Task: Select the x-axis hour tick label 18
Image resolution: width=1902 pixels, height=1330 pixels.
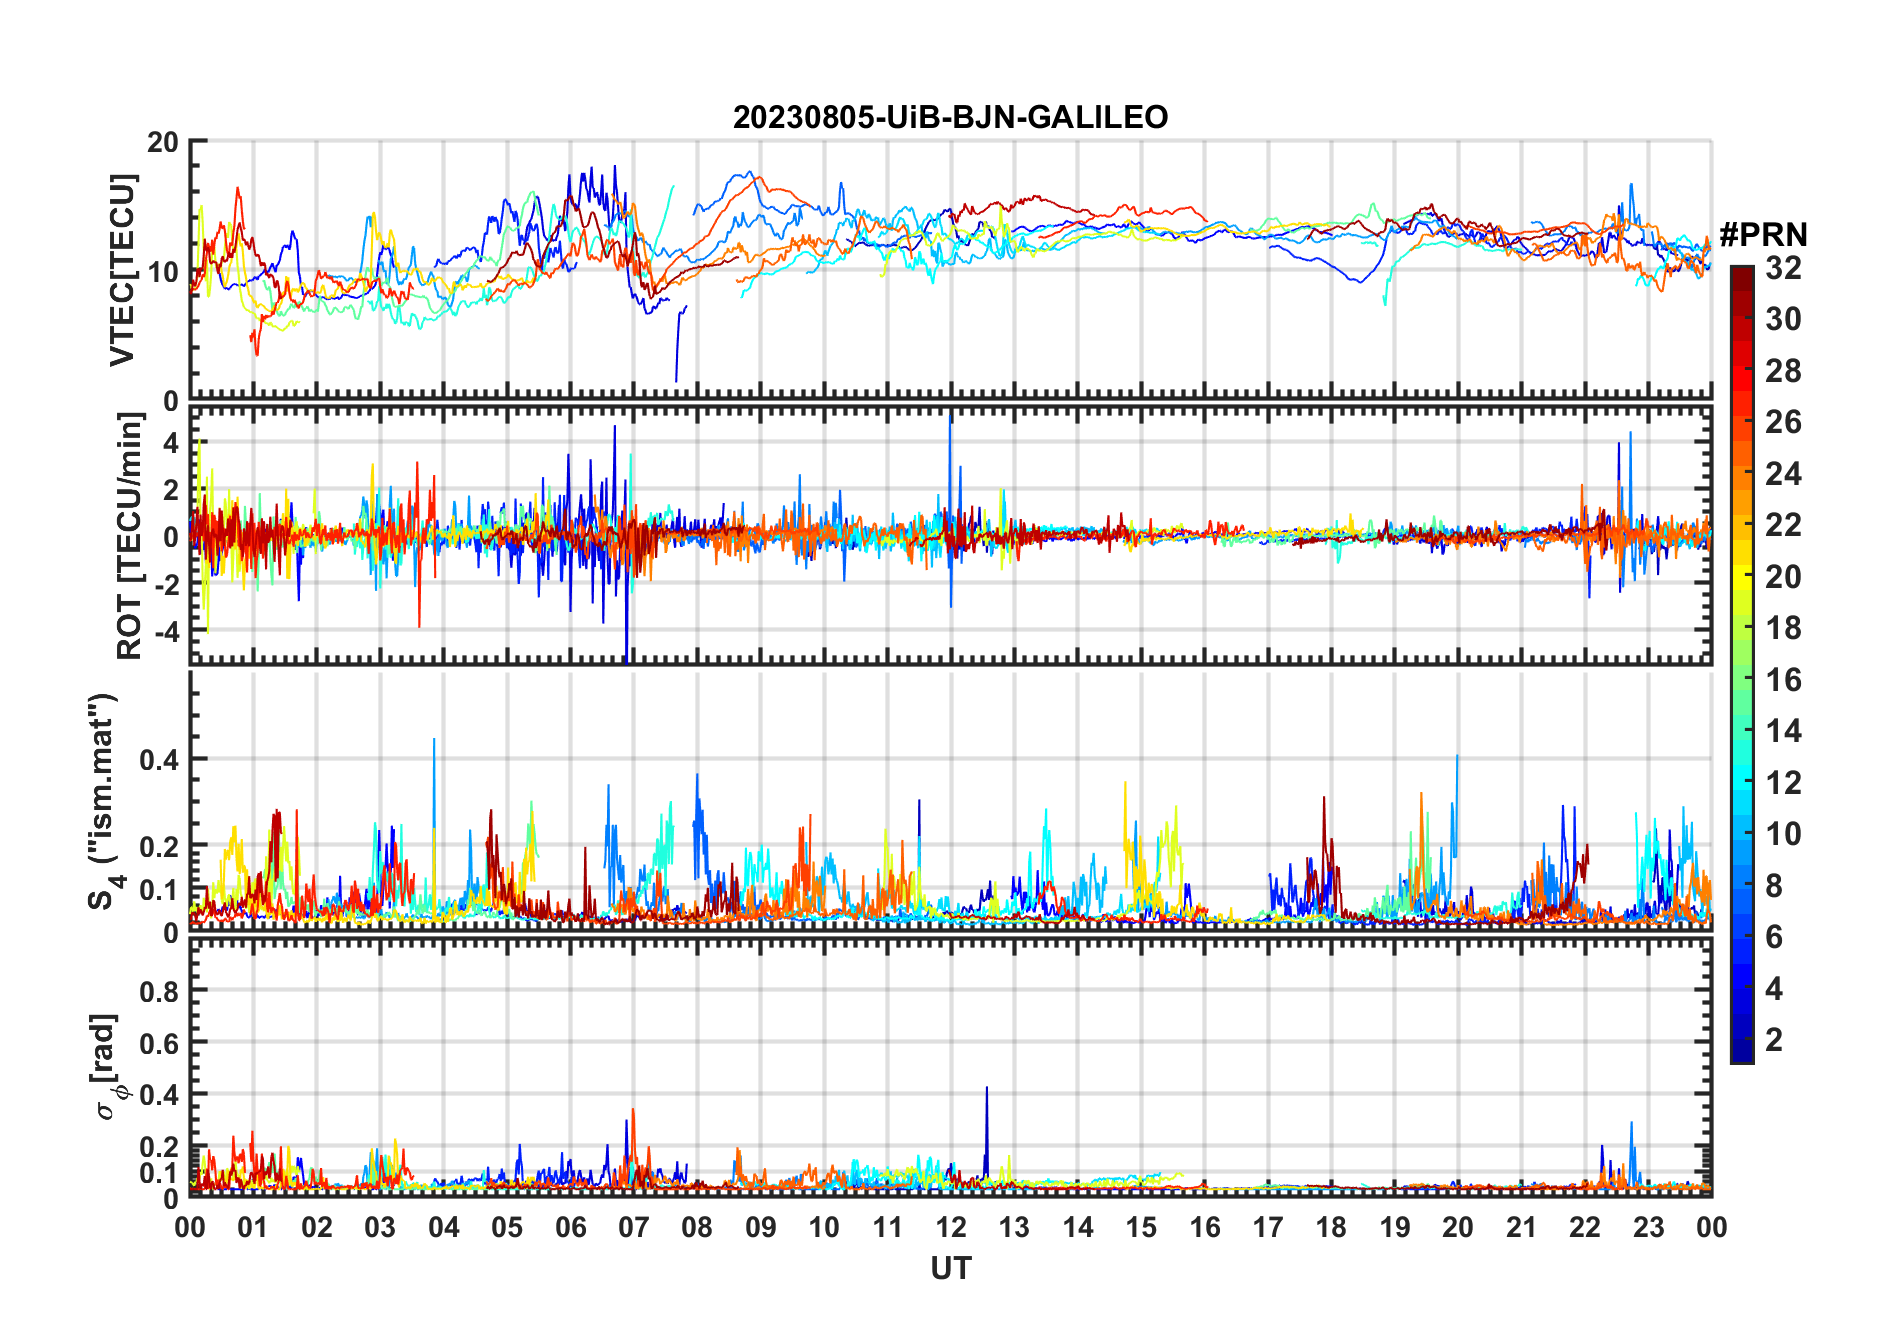Action: pos(1330,1227)
